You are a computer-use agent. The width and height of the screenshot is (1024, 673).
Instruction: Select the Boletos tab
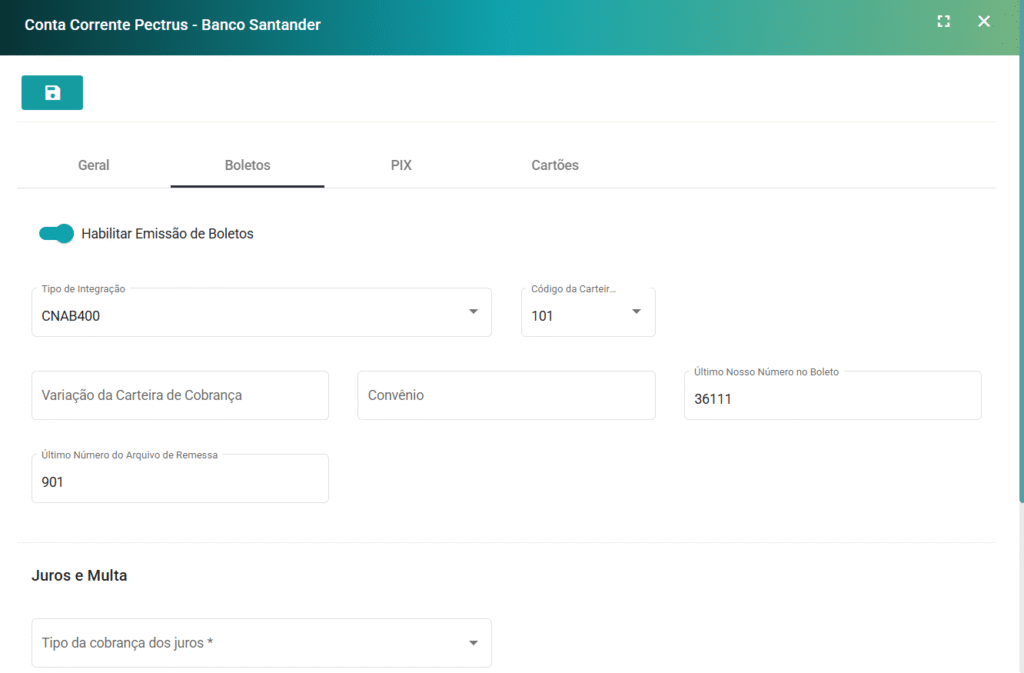coord(247,165)
